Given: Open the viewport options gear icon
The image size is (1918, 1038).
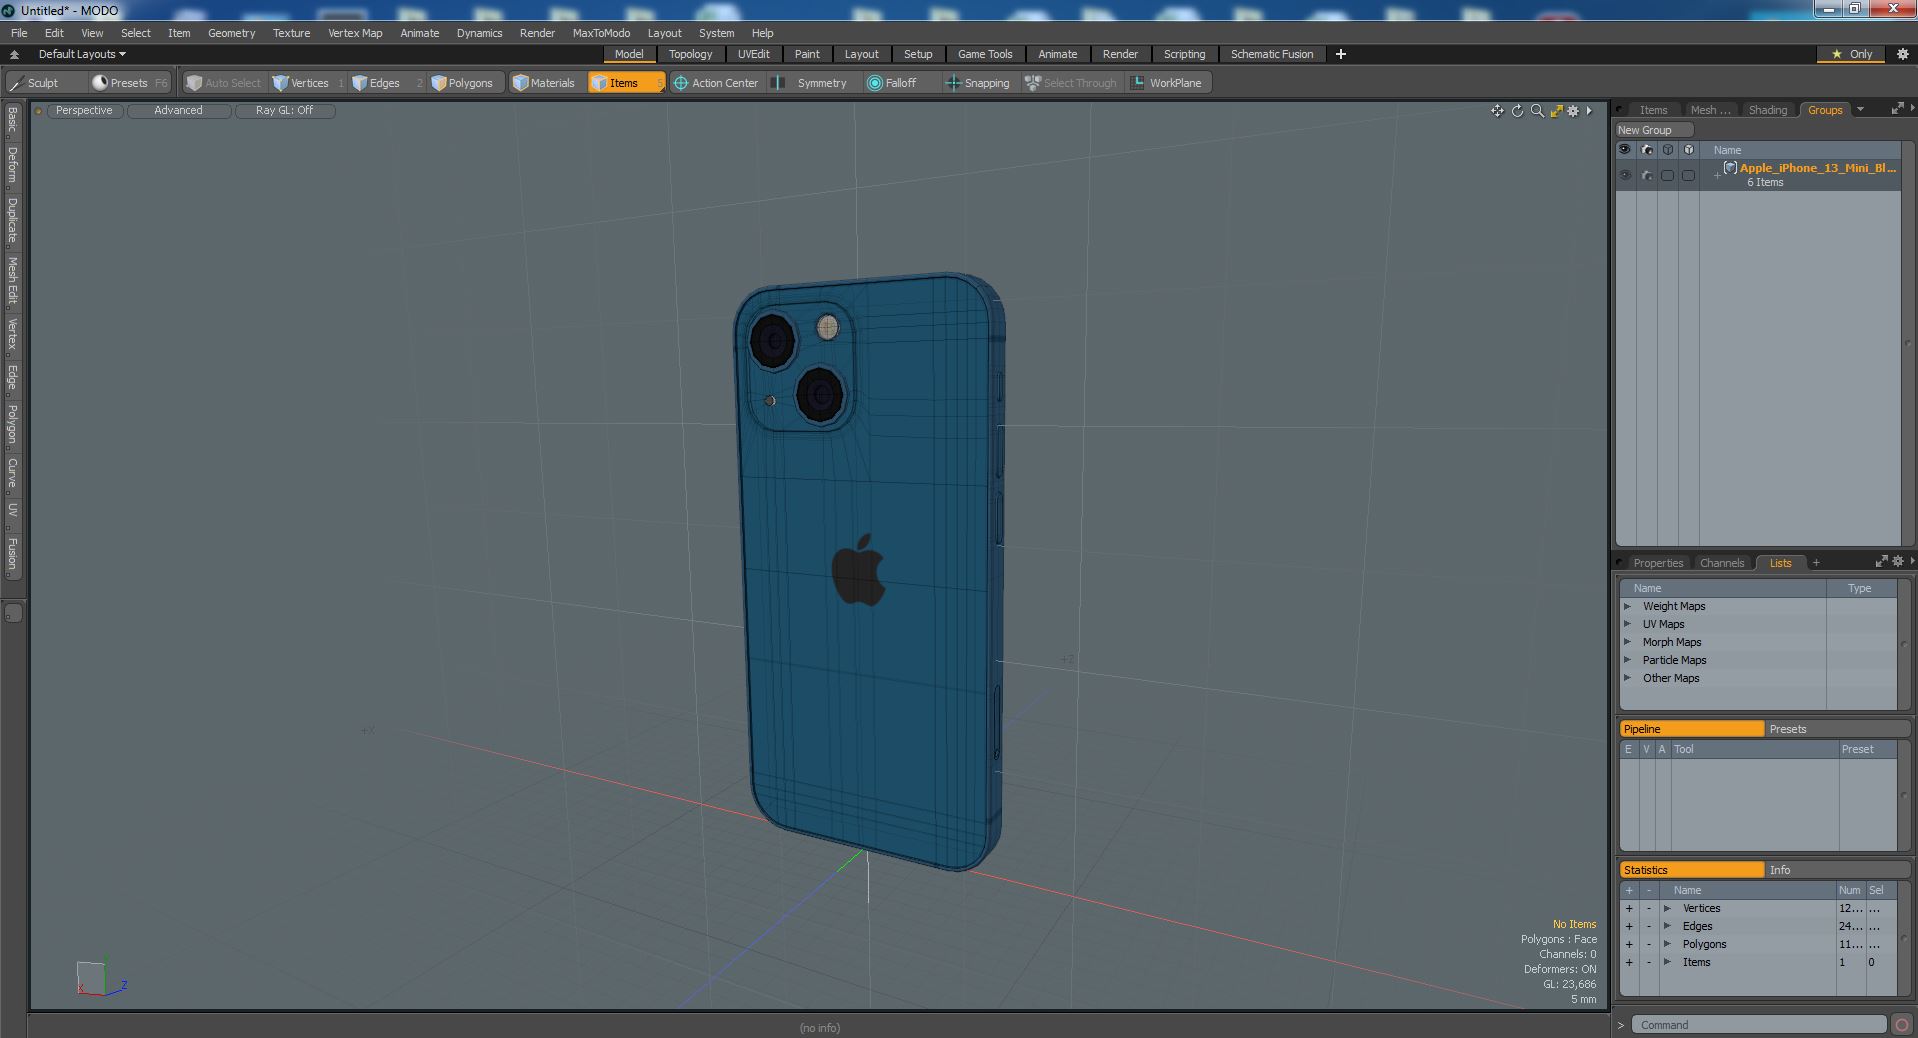Looking at the screenshot, I should tap(1573, 111).
